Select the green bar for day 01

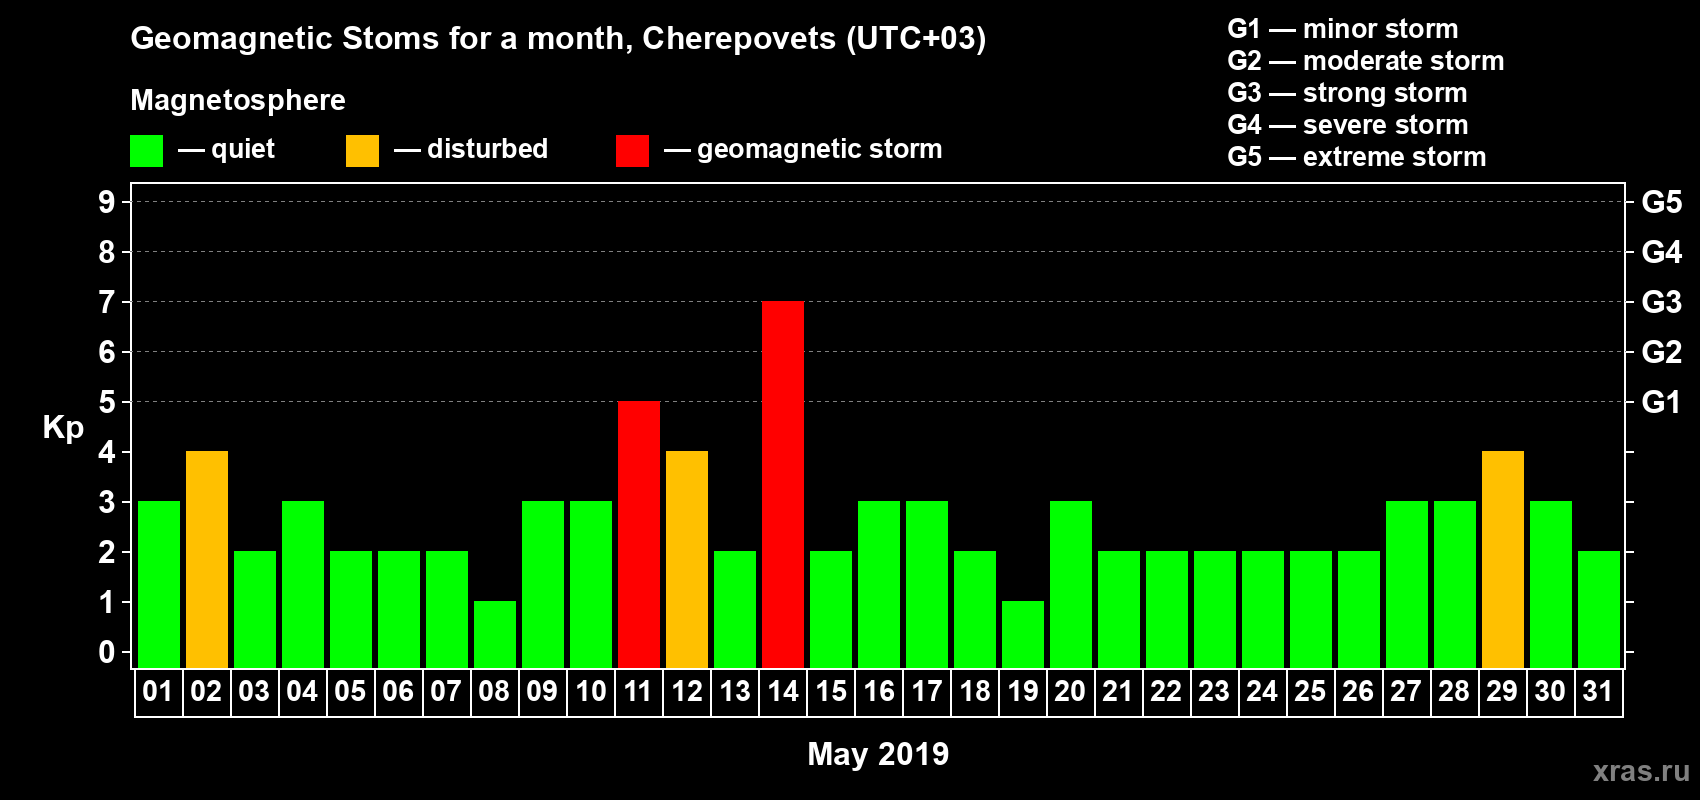pyautogui.click(x=159, y=584)
